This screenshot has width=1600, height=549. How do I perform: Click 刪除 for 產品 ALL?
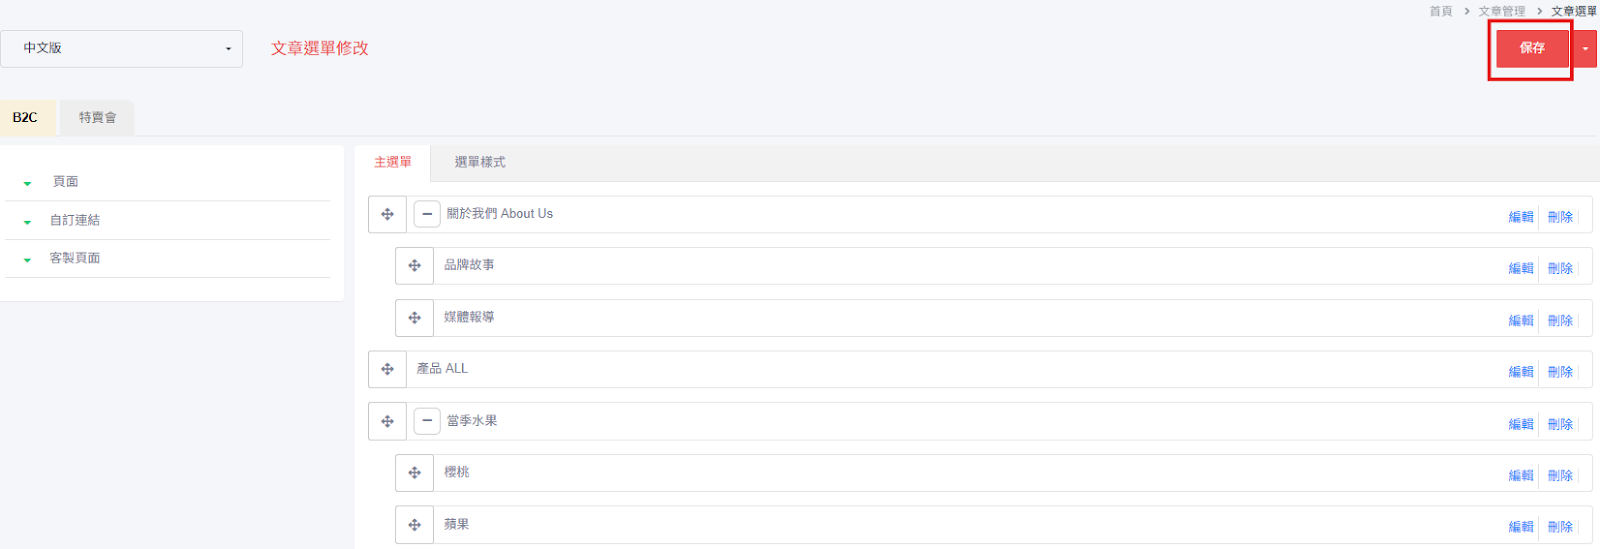pos(1560,371)
